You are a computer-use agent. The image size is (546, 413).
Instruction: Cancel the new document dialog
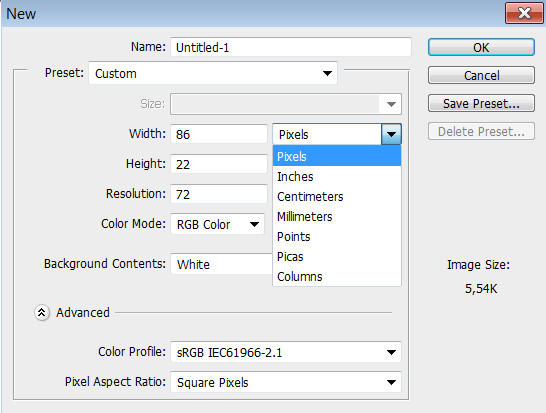[481, 75]
